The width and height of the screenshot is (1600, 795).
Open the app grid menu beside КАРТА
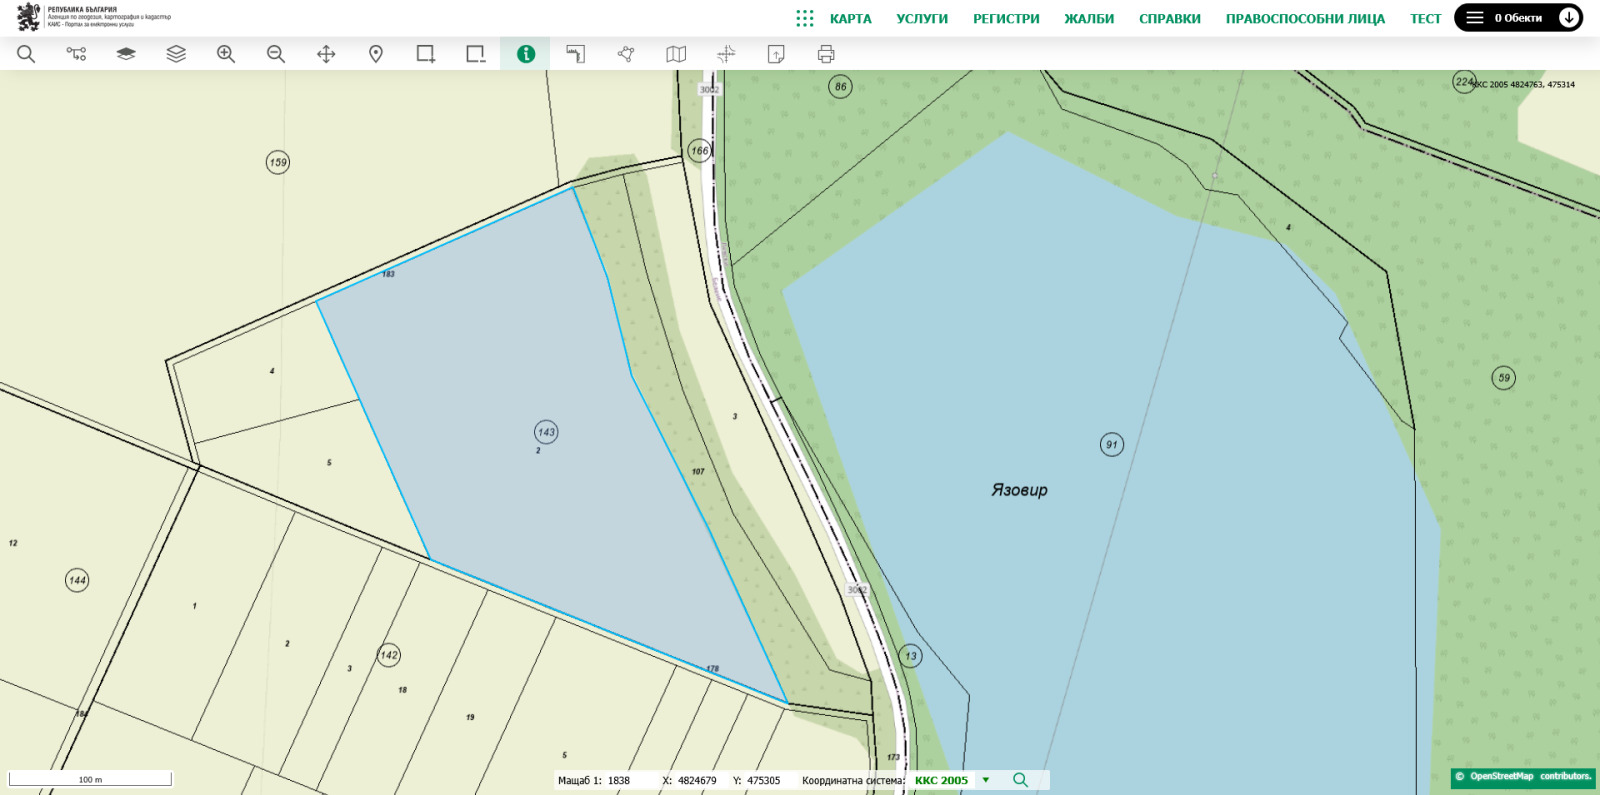(x=805, y=18)
